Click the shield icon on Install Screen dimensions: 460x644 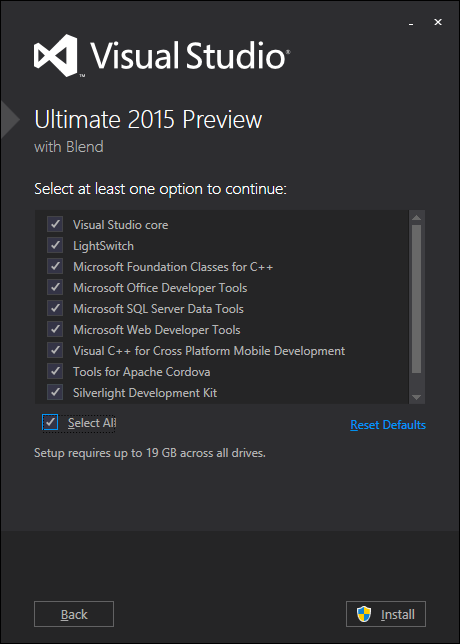364,614
